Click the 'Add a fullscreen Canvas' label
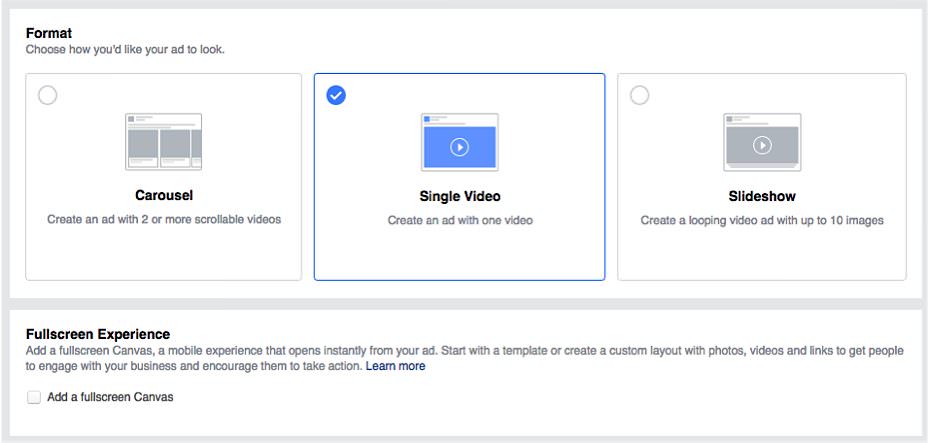 (x=110, y=397)
